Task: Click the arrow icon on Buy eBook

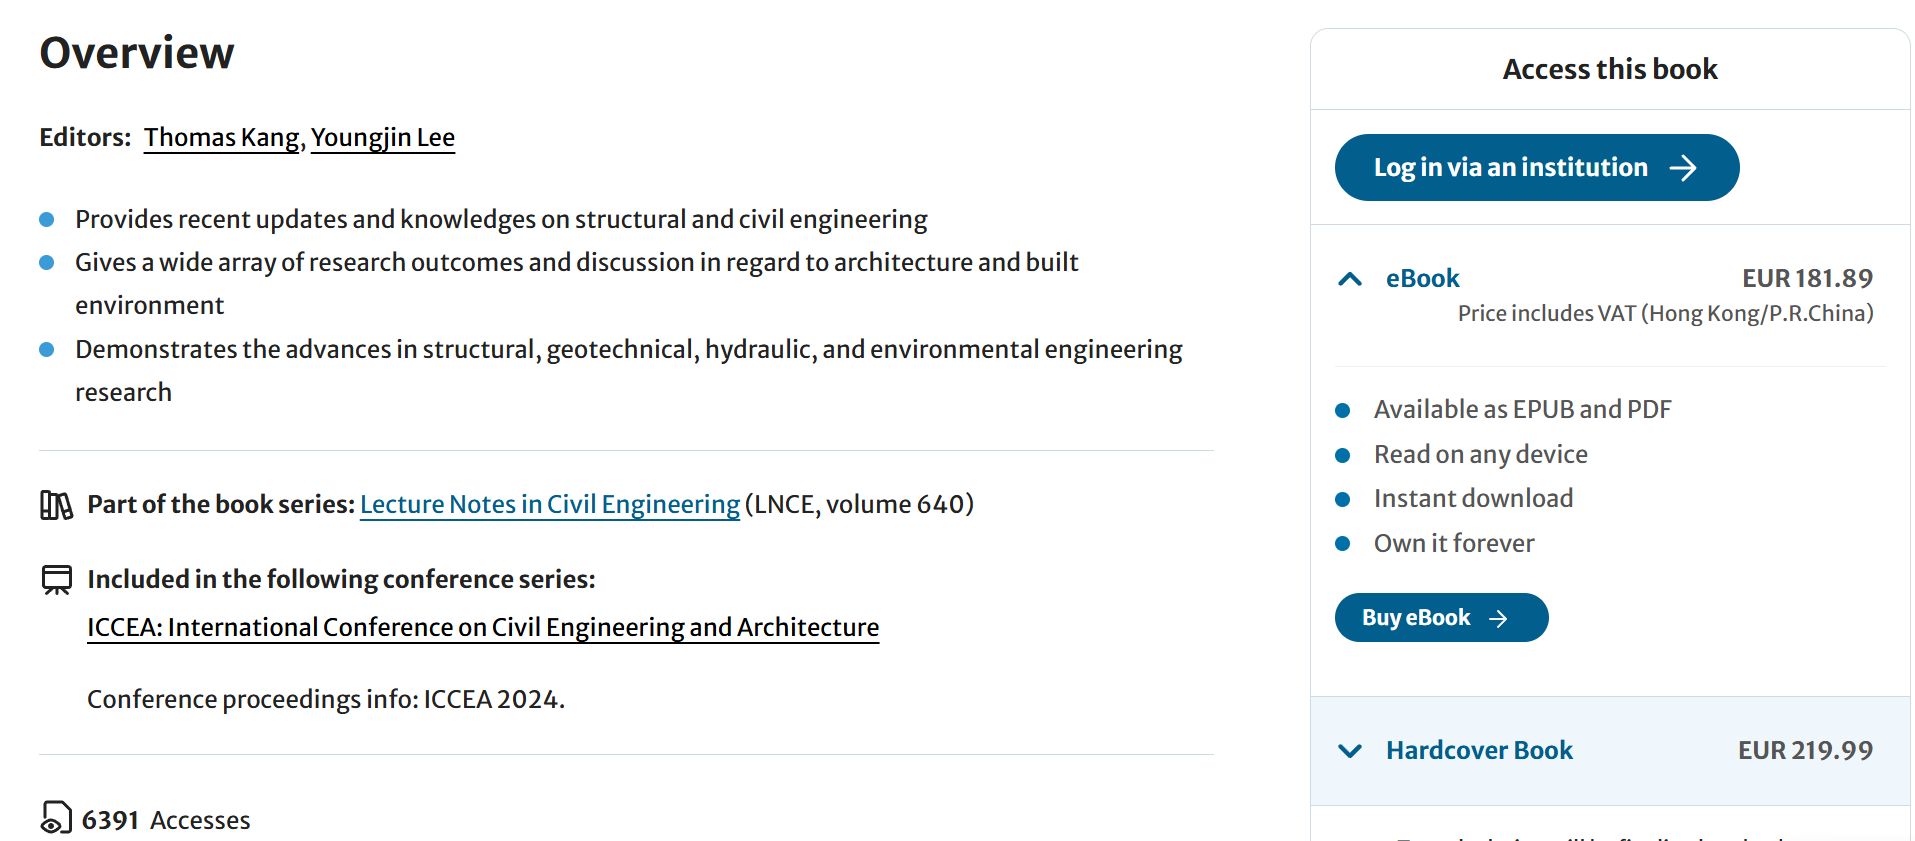Action: tap(1498, 619)
